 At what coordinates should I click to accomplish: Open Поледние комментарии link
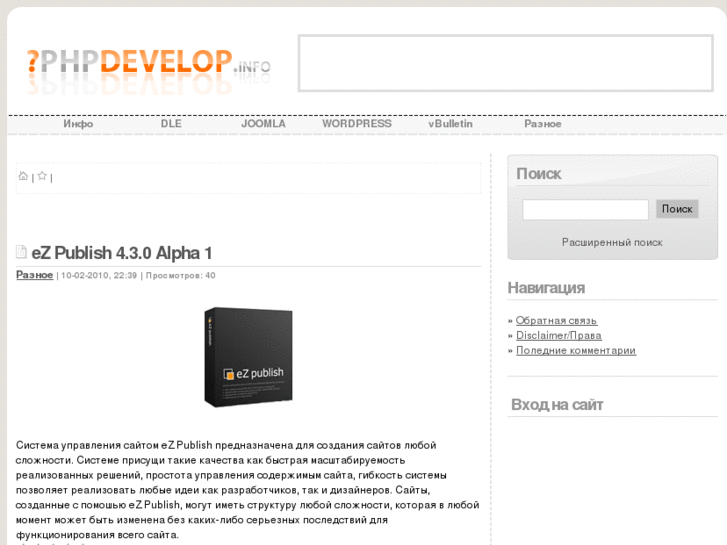(576, 350)
